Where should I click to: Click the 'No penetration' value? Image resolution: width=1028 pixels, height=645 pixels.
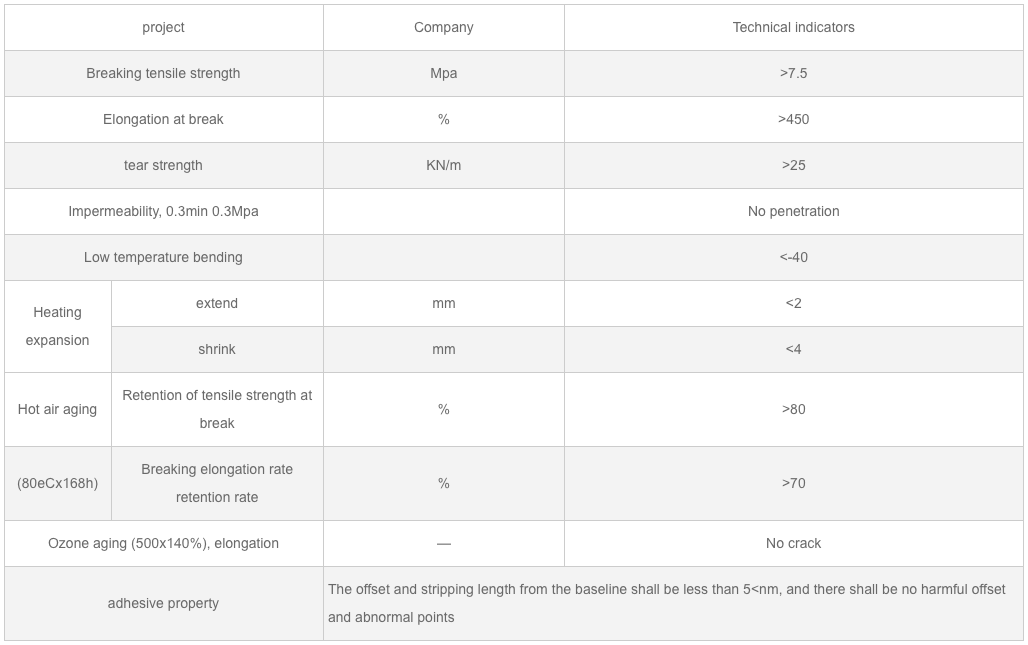tap(793, 211)
